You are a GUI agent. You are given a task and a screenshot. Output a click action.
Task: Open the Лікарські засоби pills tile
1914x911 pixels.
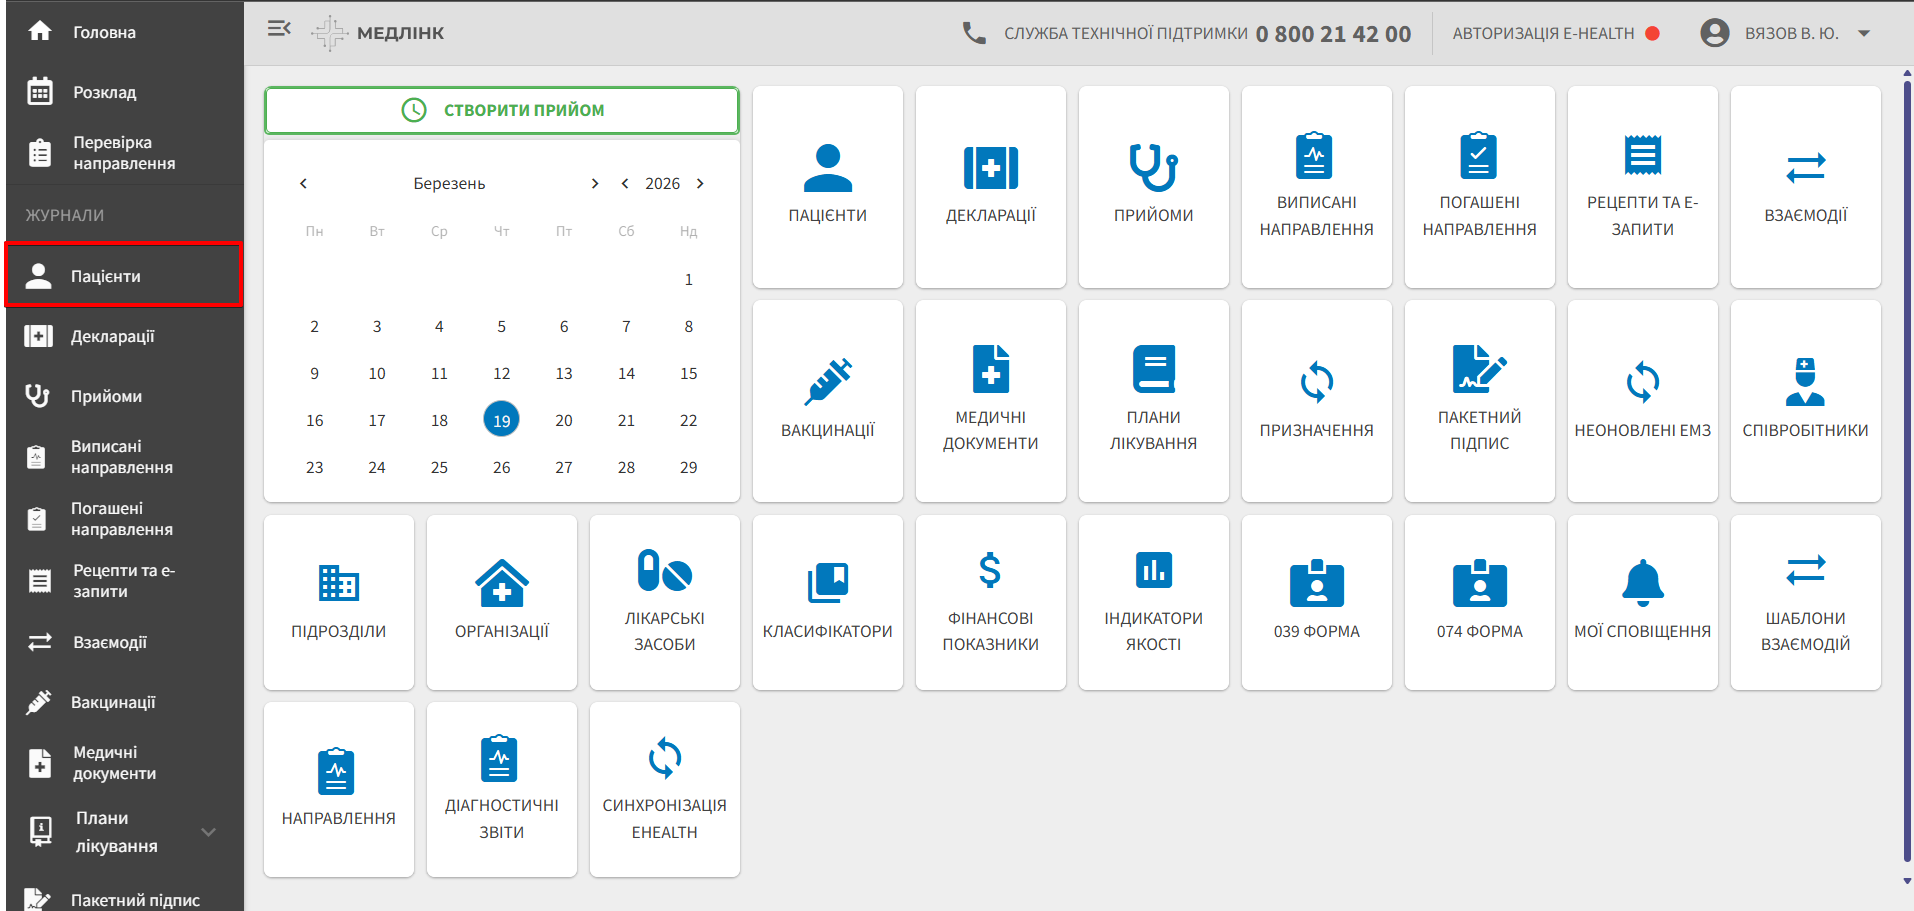pyautogui.click(x=664, y=601)
